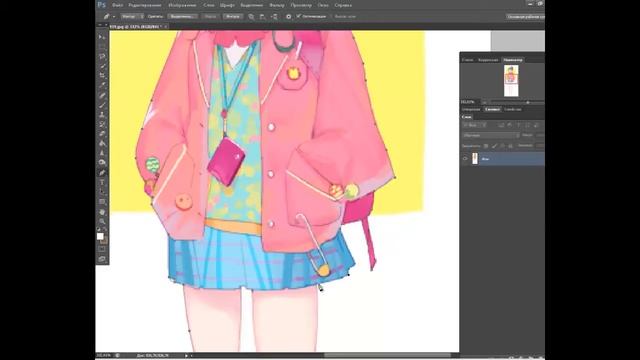Screen dimensions: 640x360
Task: Toggle visibility of the Фон layer
Action: [x=465, y=159]
